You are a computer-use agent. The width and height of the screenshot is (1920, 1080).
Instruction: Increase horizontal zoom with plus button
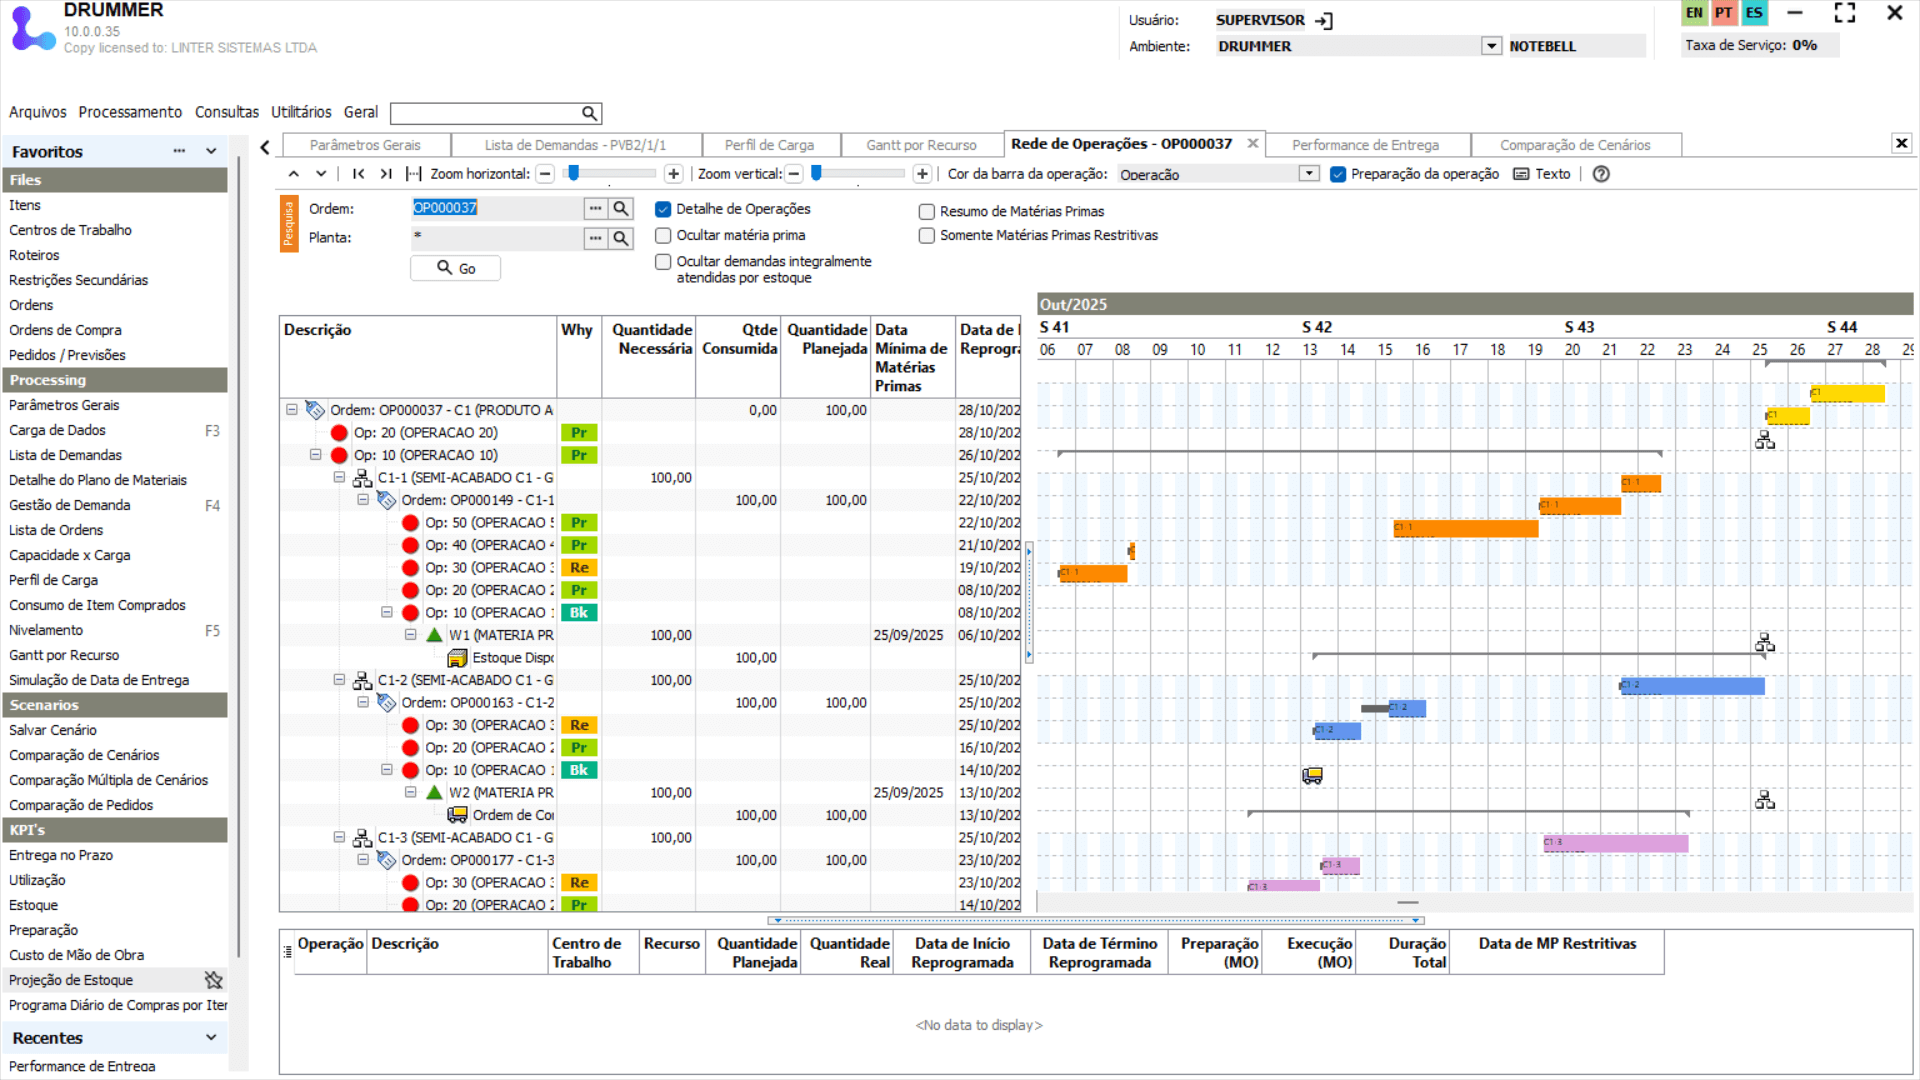coord(674,174)
